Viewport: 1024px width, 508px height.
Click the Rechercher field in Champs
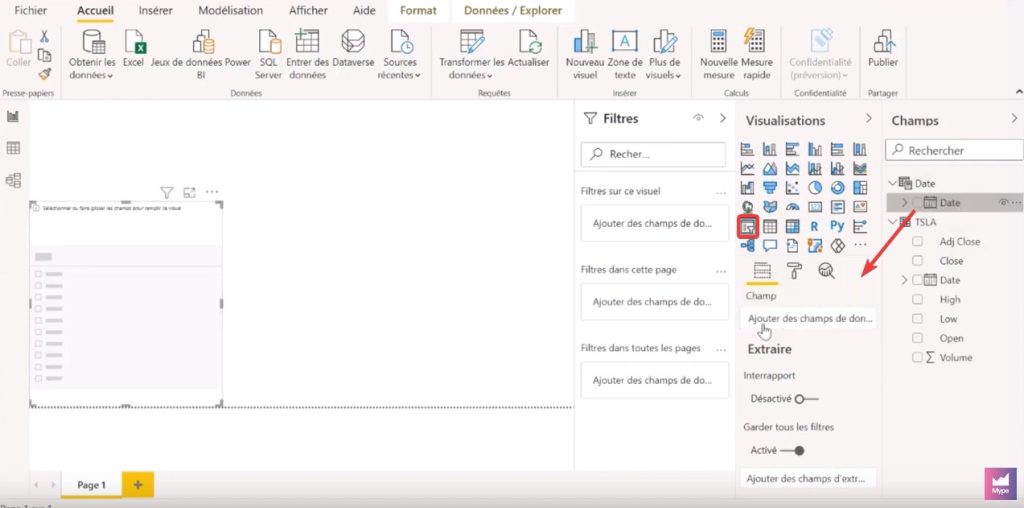pos(955,150)
